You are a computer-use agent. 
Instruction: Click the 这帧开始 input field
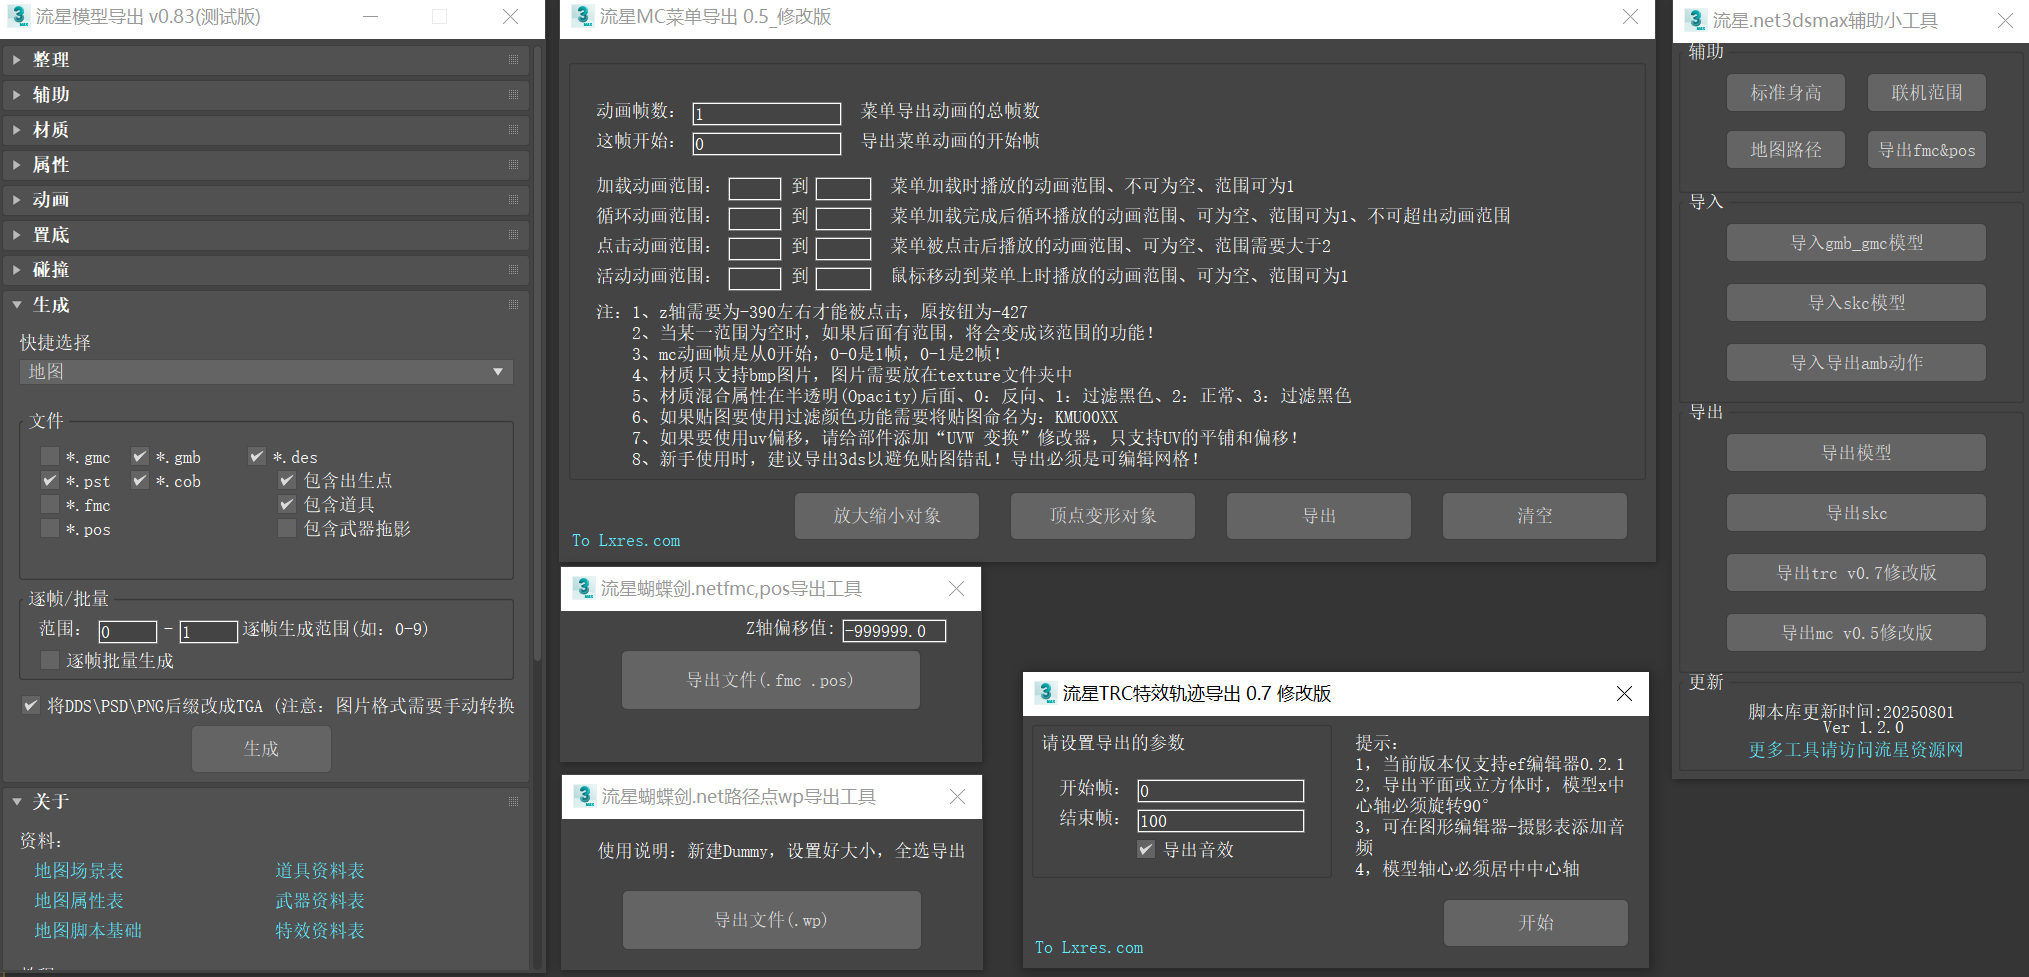click(x=767, y=144)
